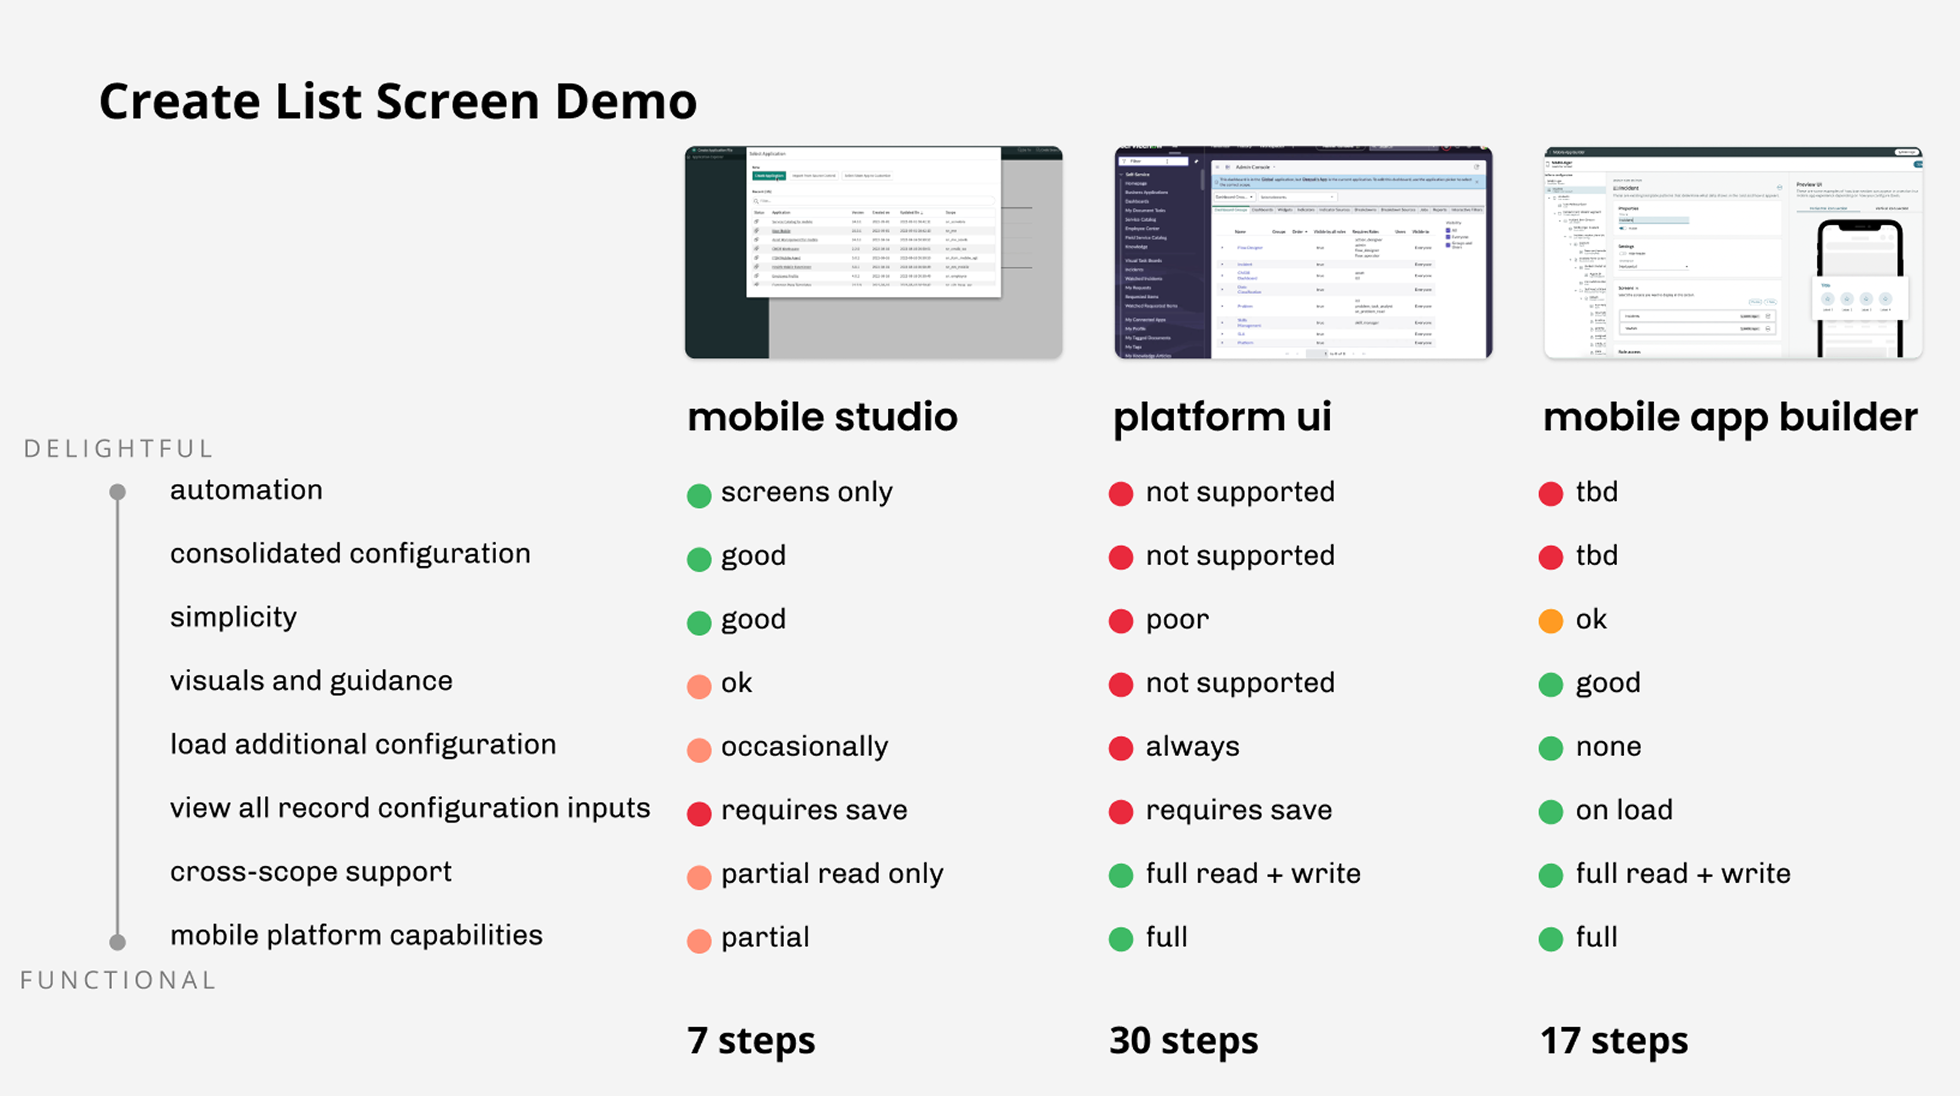Click the 'mobile platform capabilities' row label

point(356,936)
